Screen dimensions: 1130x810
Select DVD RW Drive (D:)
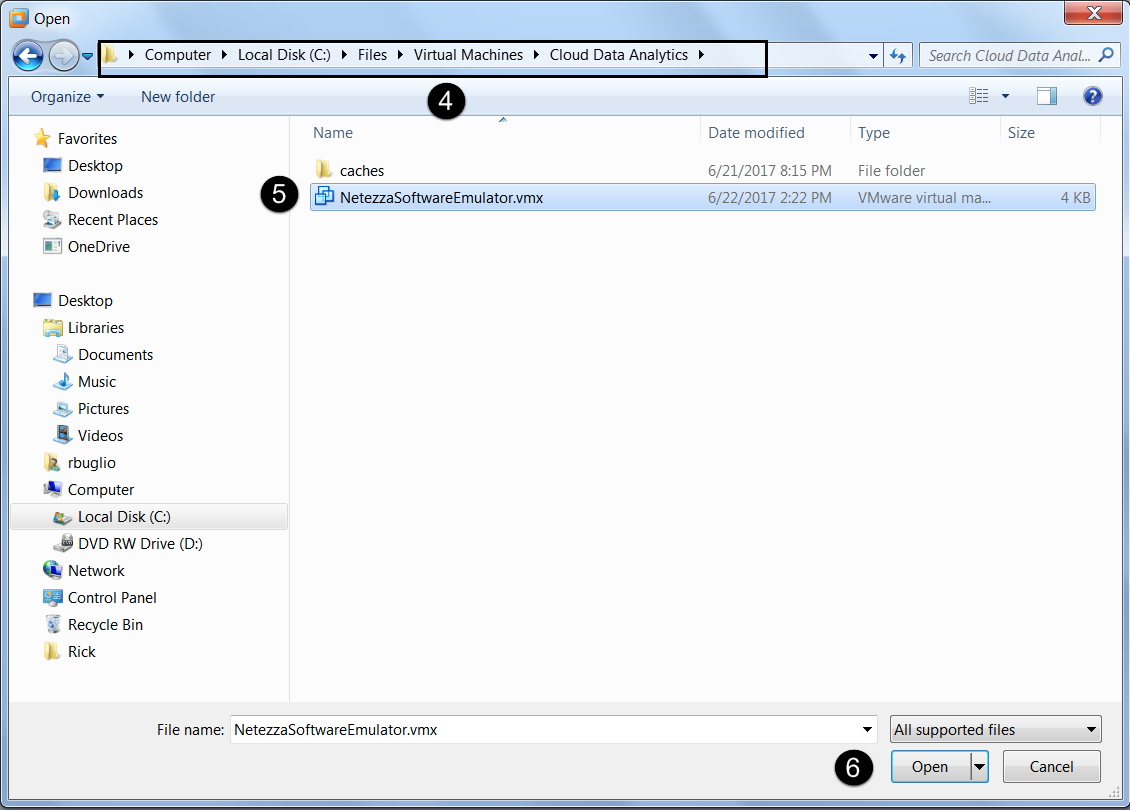pos(140,544)
